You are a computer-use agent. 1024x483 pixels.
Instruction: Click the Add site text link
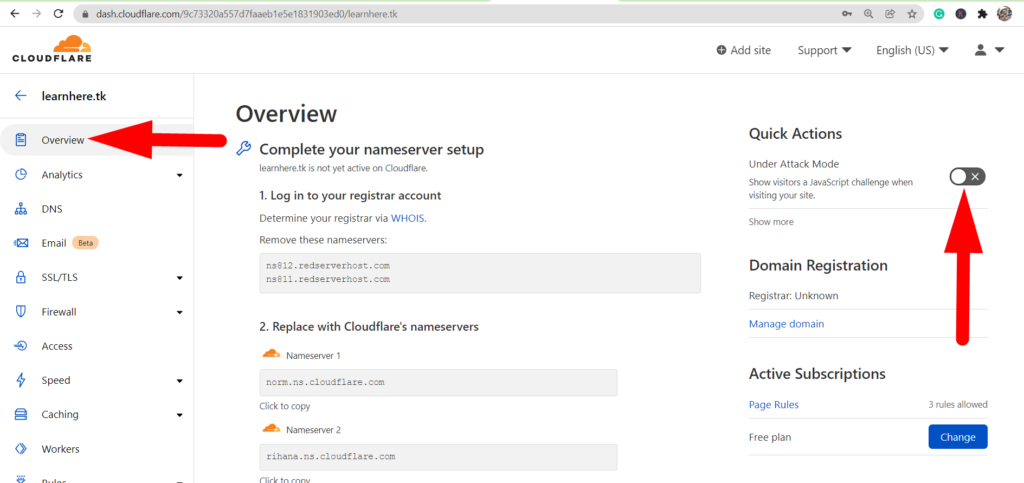click(750, 50)
